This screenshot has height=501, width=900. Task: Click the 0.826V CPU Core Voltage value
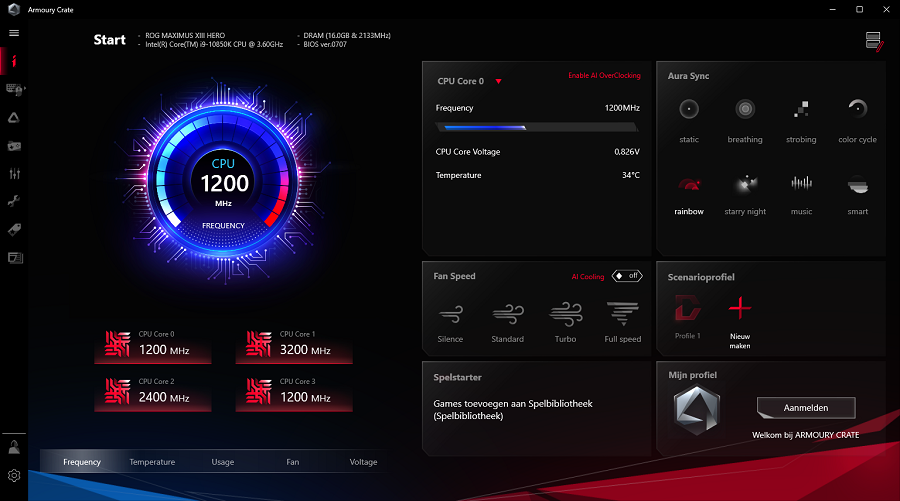(627, 152)
